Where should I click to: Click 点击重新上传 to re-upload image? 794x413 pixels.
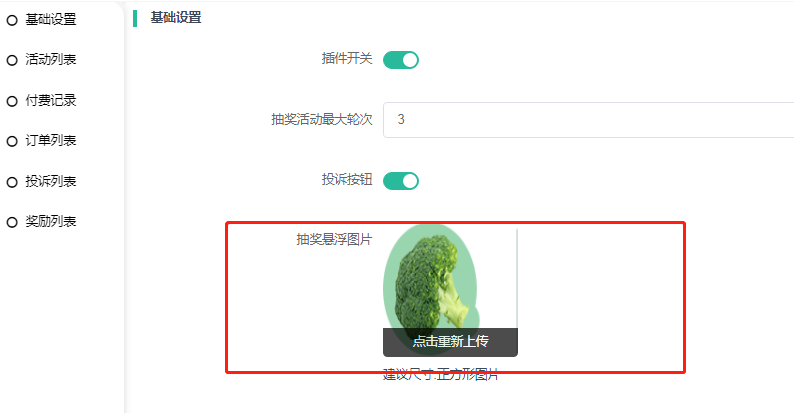(x=450, y=342)
